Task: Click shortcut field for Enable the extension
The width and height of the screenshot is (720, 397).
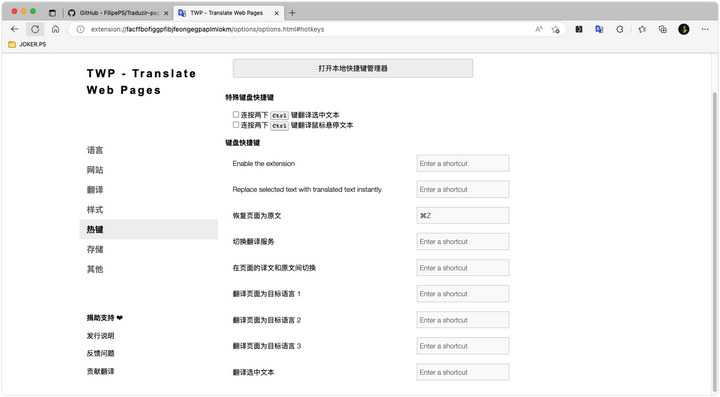Action: pos(463,163)
